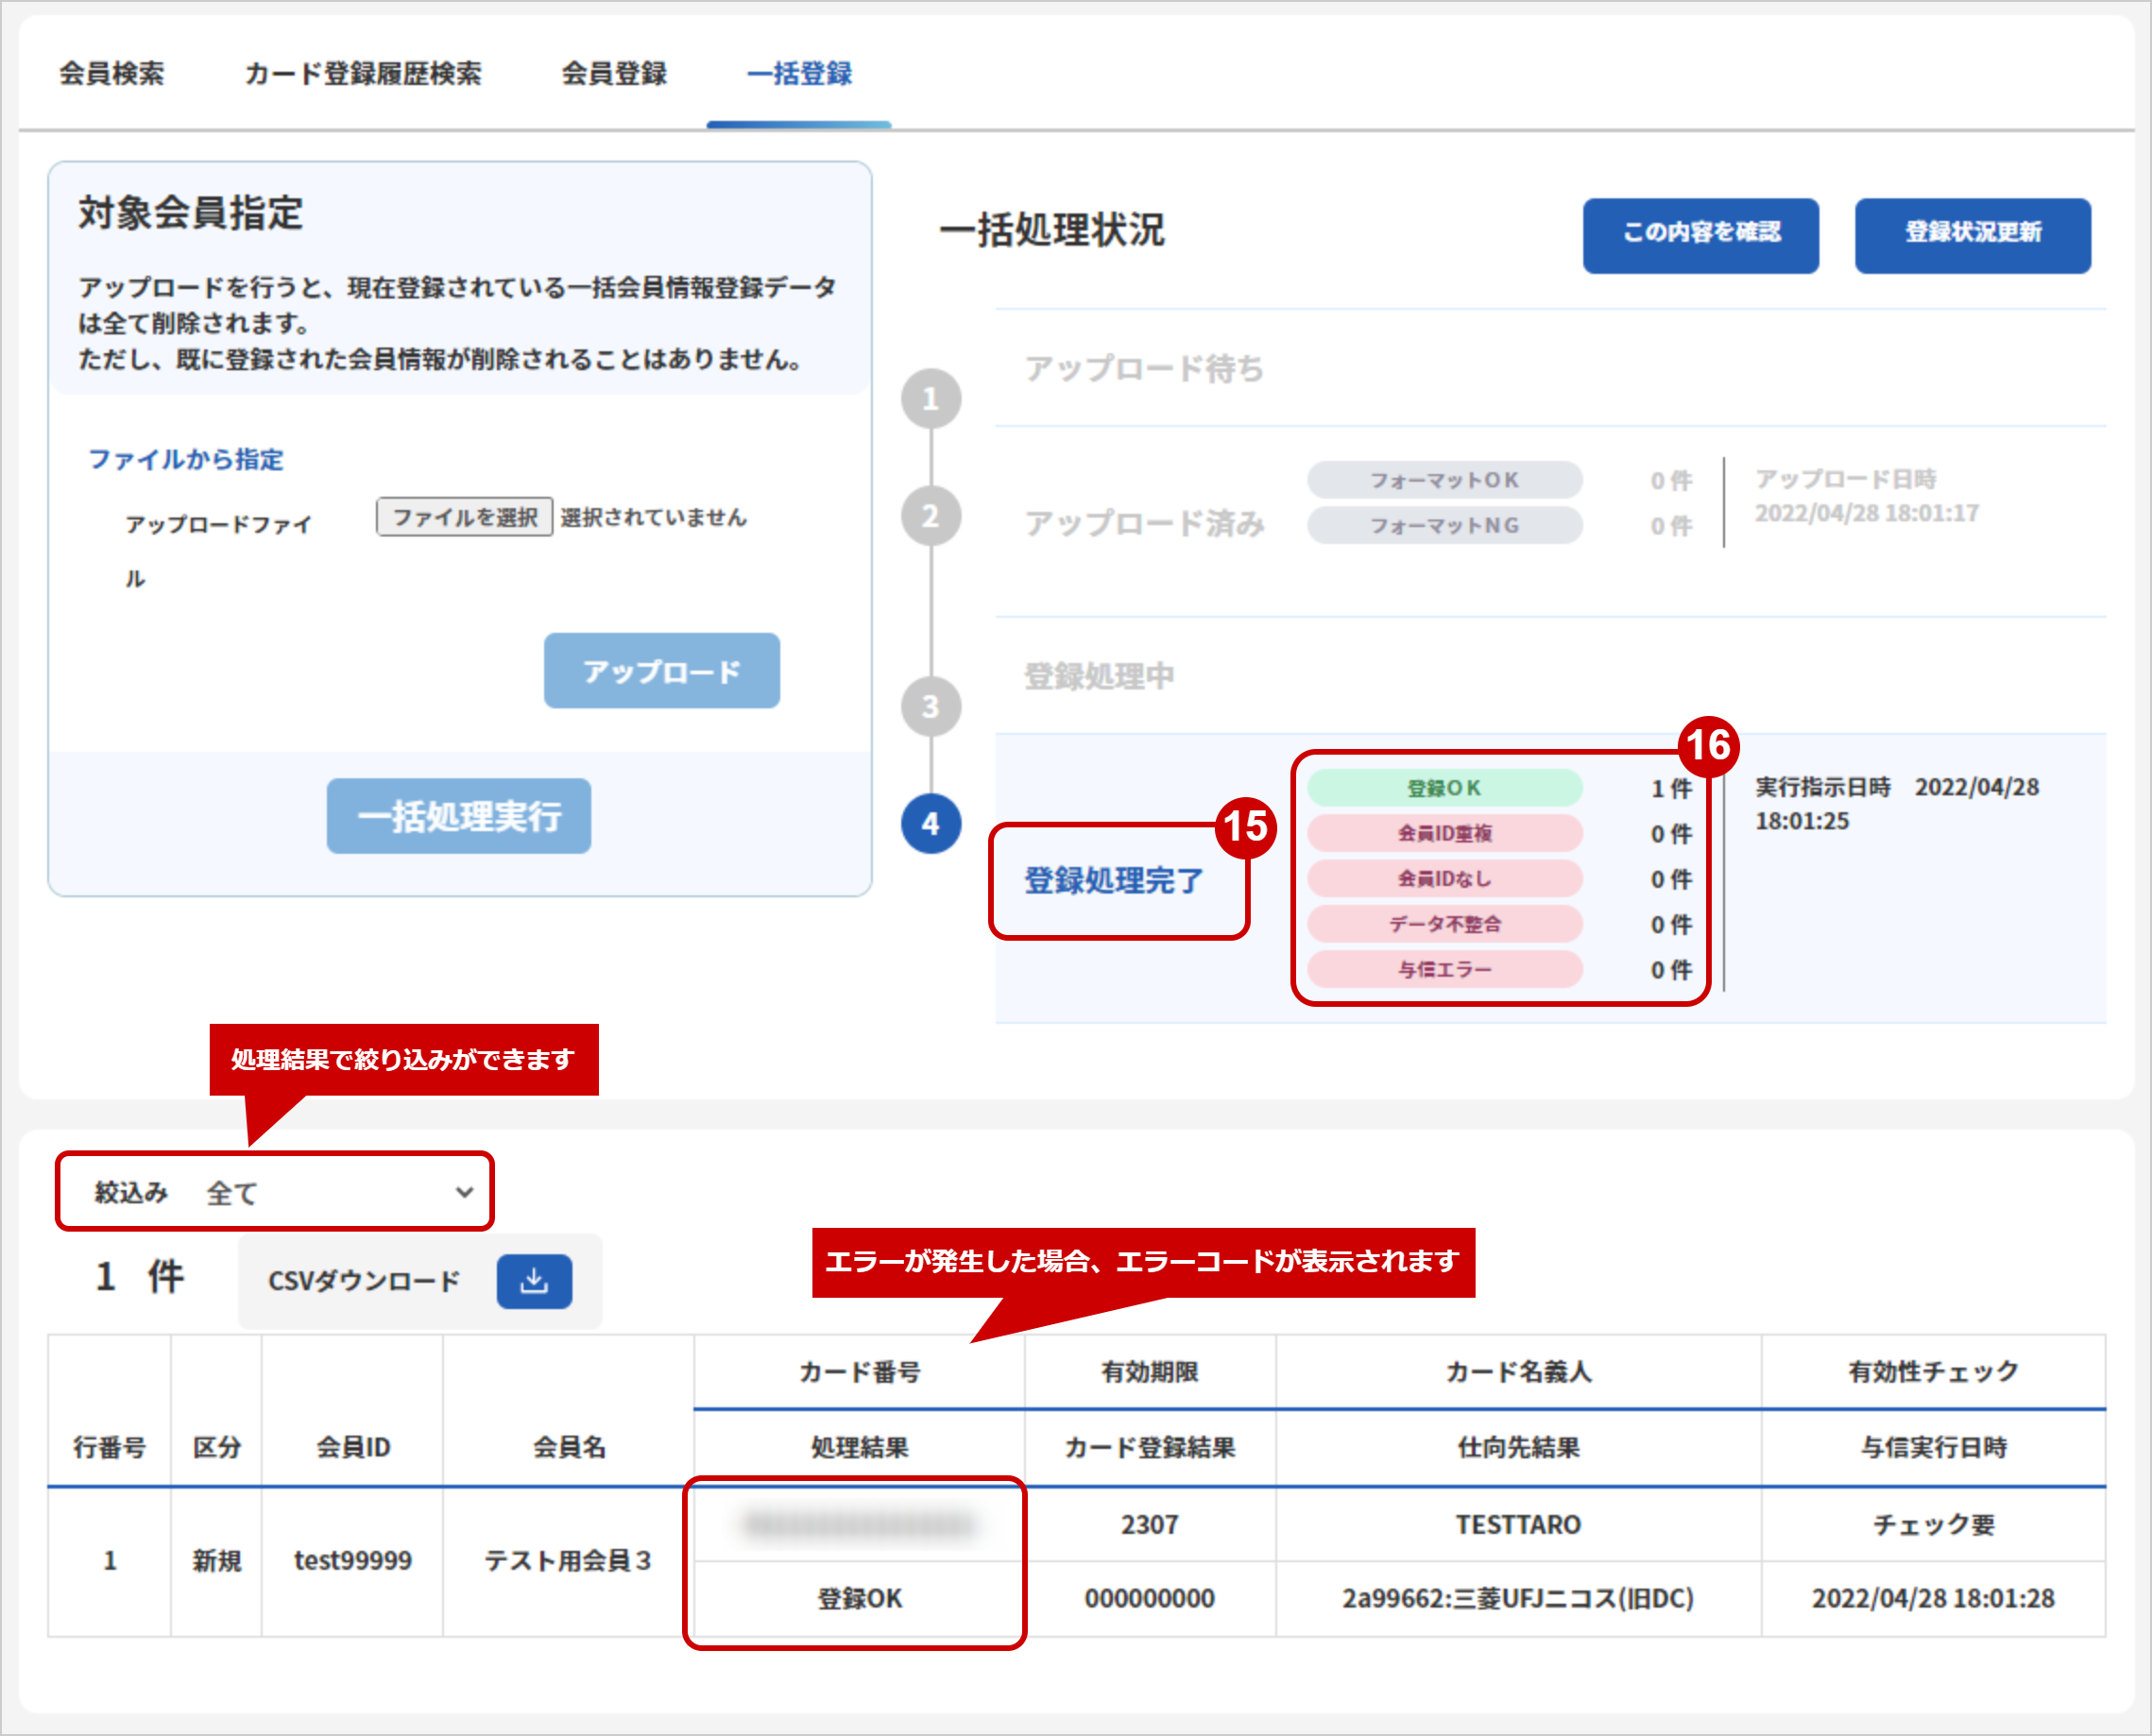Click the ファイルを選択 file chooser button
This screenshot has width=2152, height=1736.
tap(465, 517)
